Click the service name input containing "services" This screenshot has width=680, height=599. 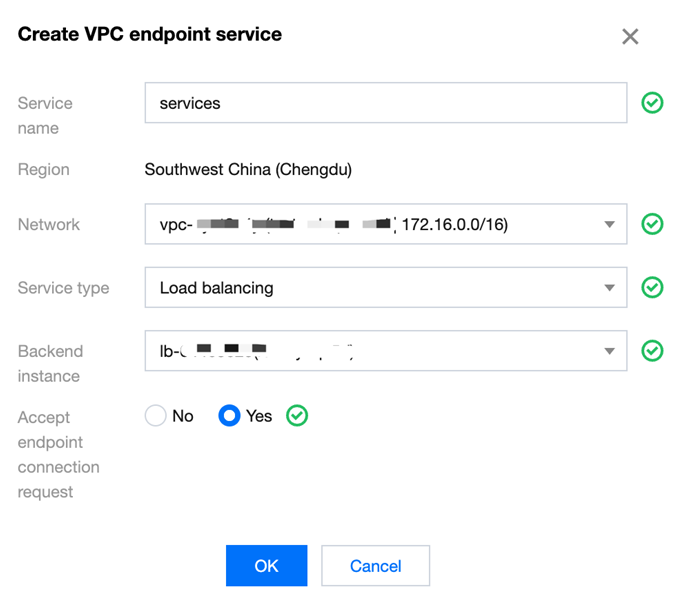coord(385,103)
